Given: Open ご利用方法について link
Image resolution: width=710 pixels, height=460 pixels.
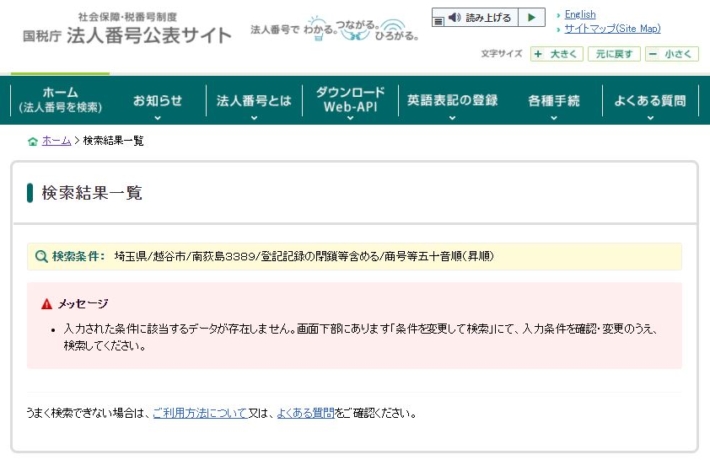Looking at the screenshot, I should coord(200,413).
